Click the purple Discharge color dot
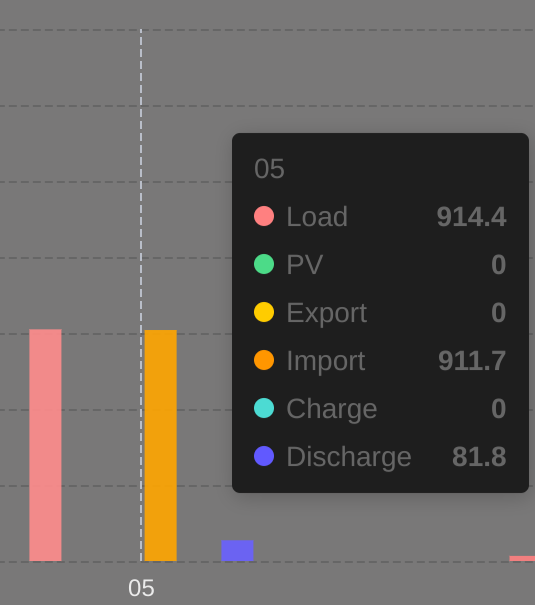The width and height of the screenshot is (535, 605). (264, 456)
